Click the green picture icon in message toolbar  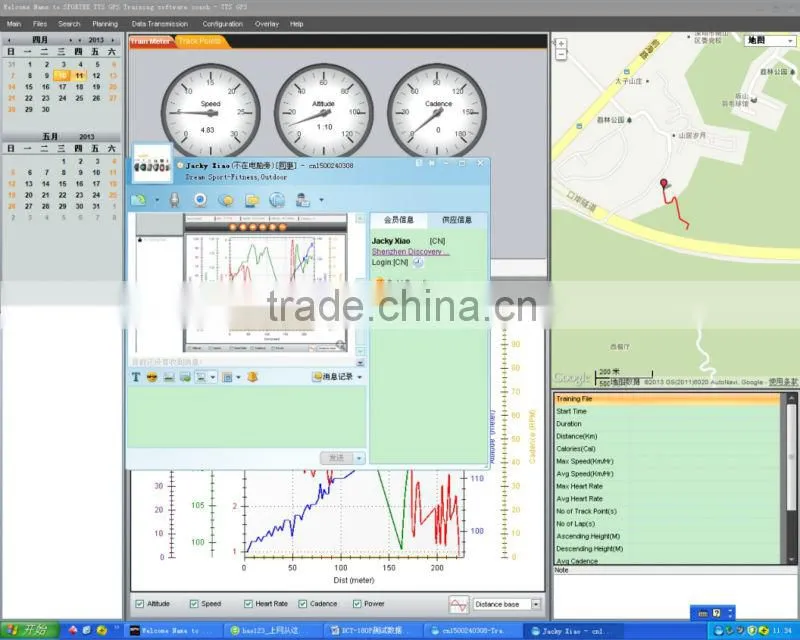(x=185, y=377)
